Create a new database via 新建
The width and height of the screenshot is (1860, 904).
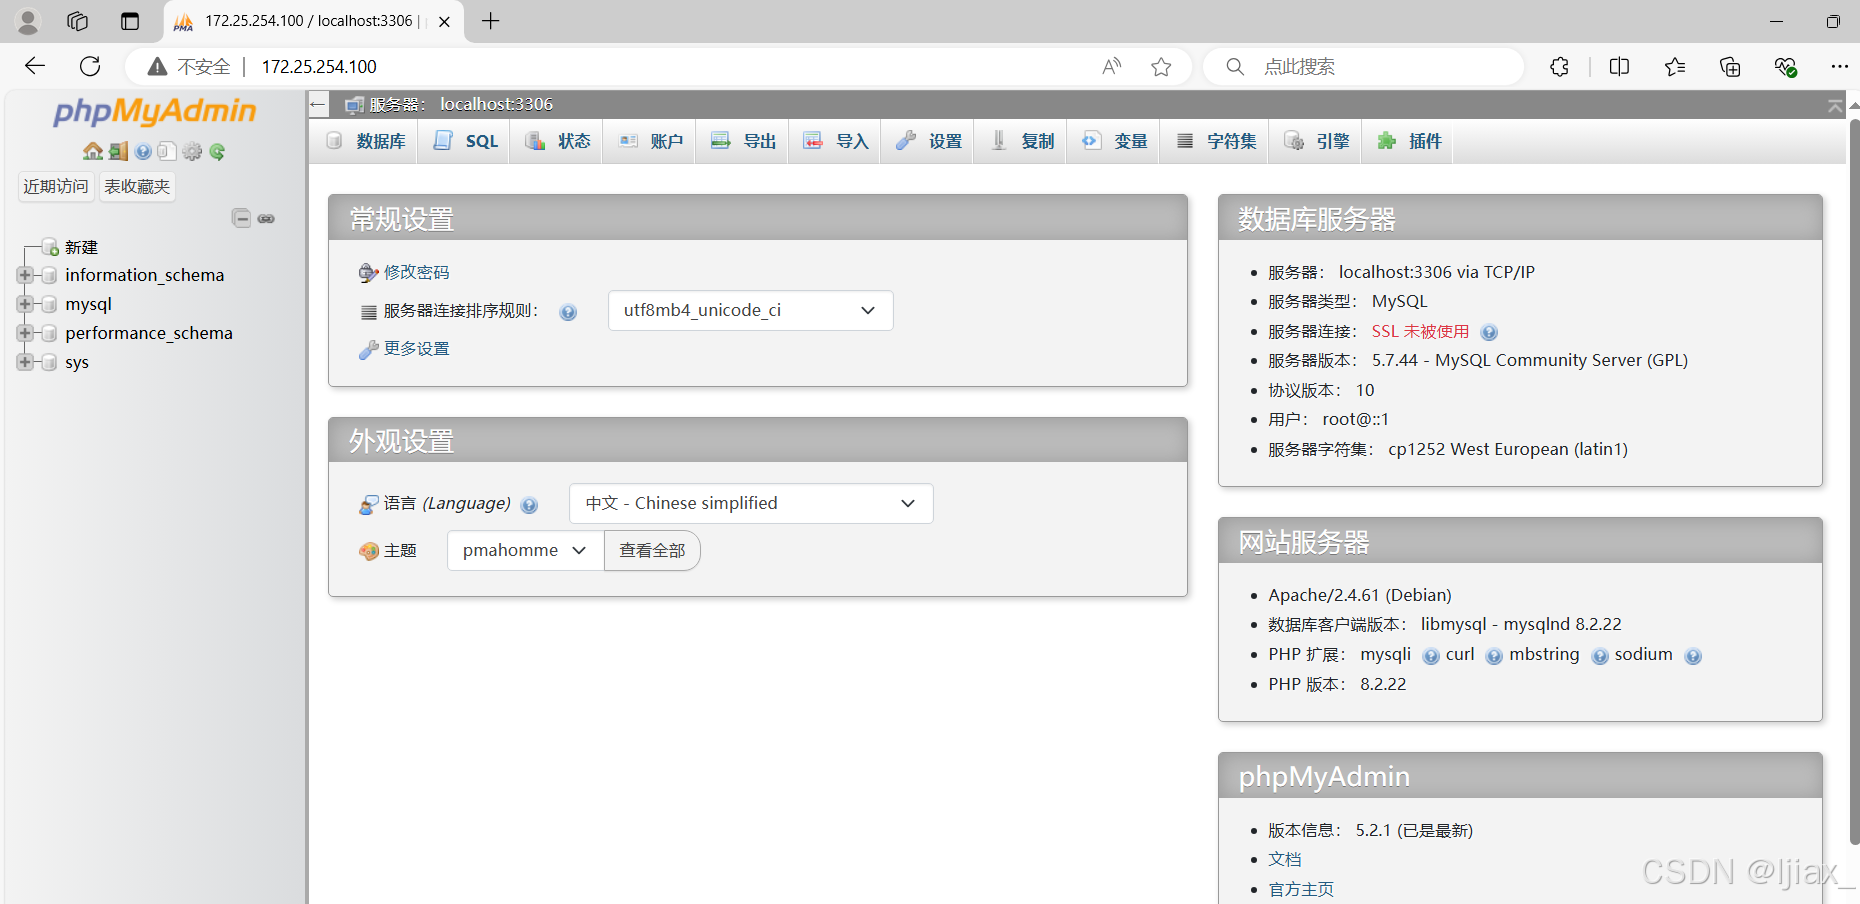point(81,247)
